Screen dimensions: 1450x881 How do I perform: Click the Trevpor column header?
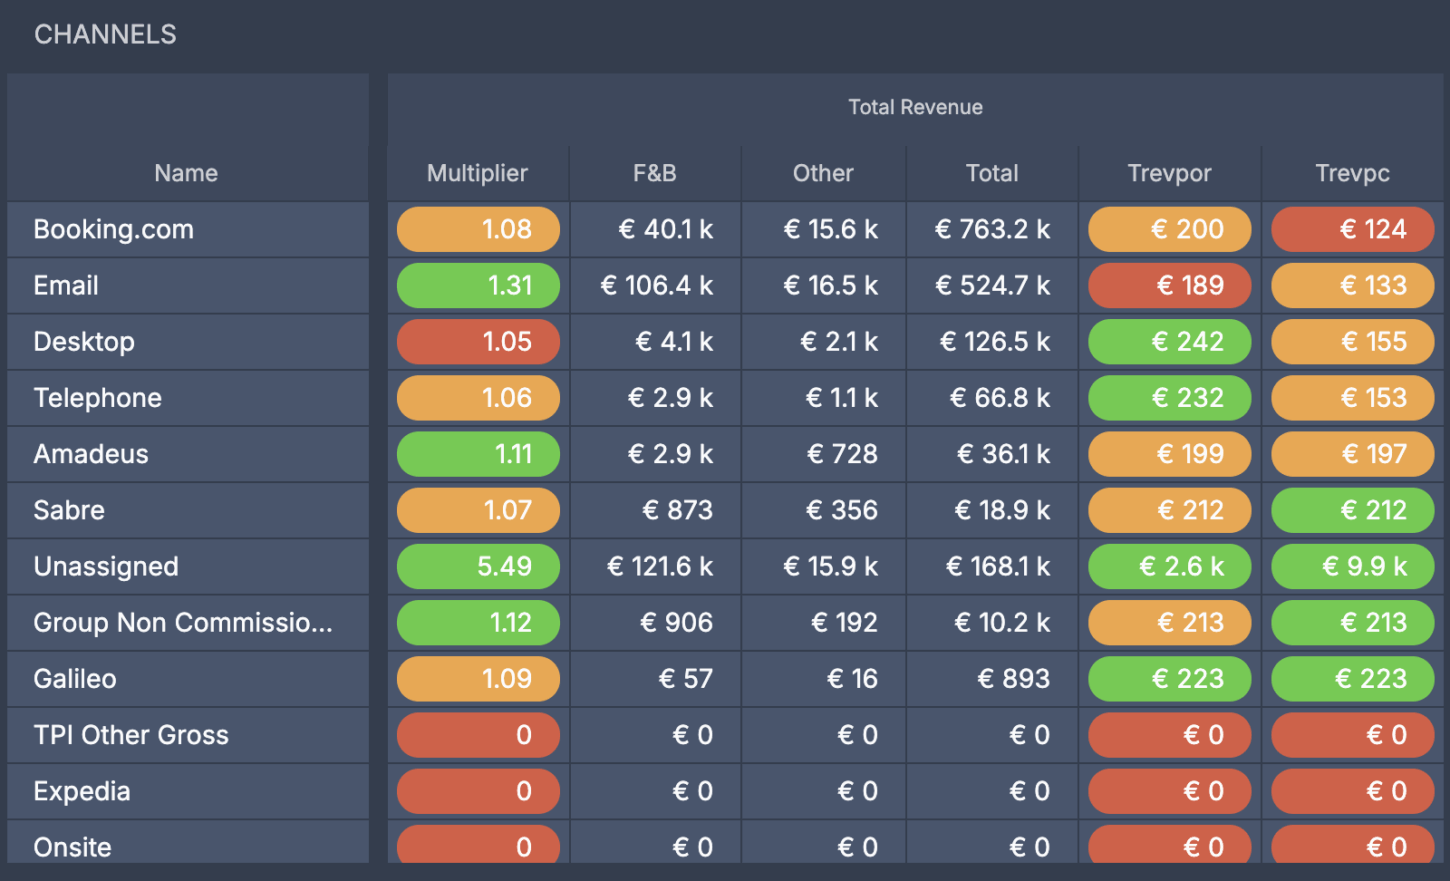click(1169, 173)
